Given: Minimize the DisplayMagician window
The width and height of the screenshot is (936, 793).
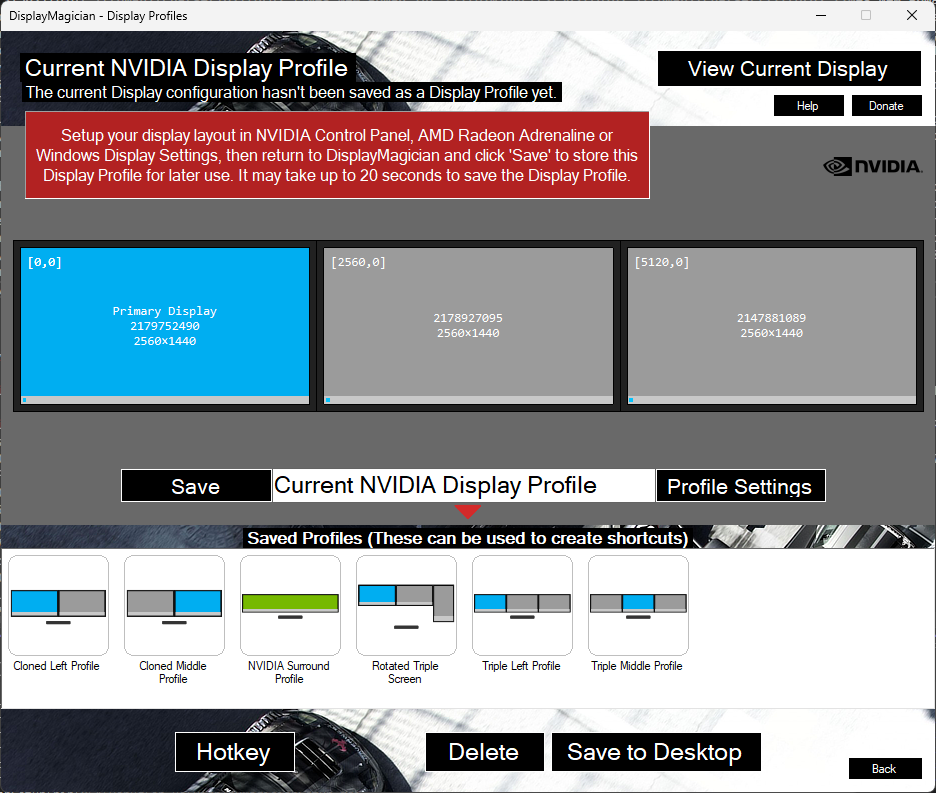Looking at the screenshot, I should [x=821, y=16].
